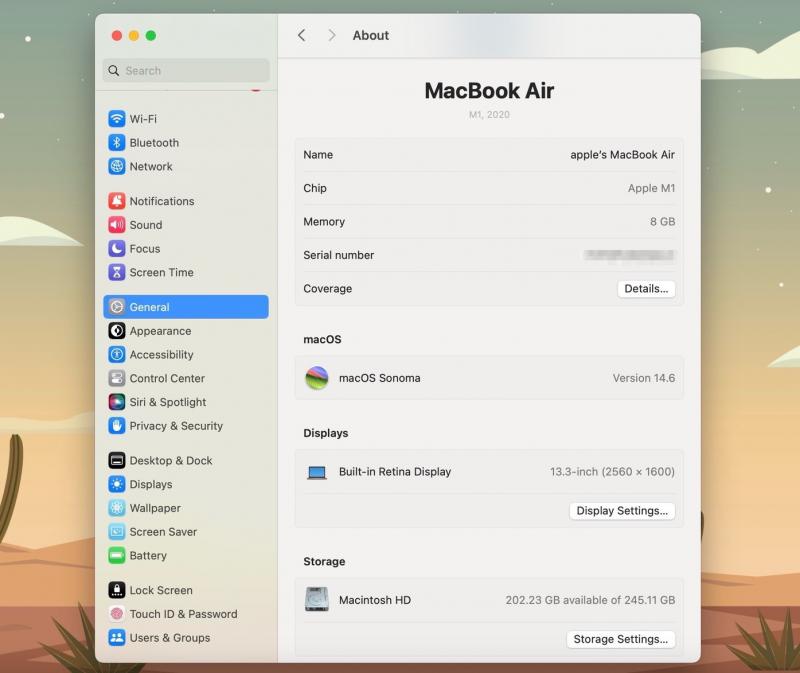Click Version 14.6 text
Screen dimensions: 800x673
[644, 378]
